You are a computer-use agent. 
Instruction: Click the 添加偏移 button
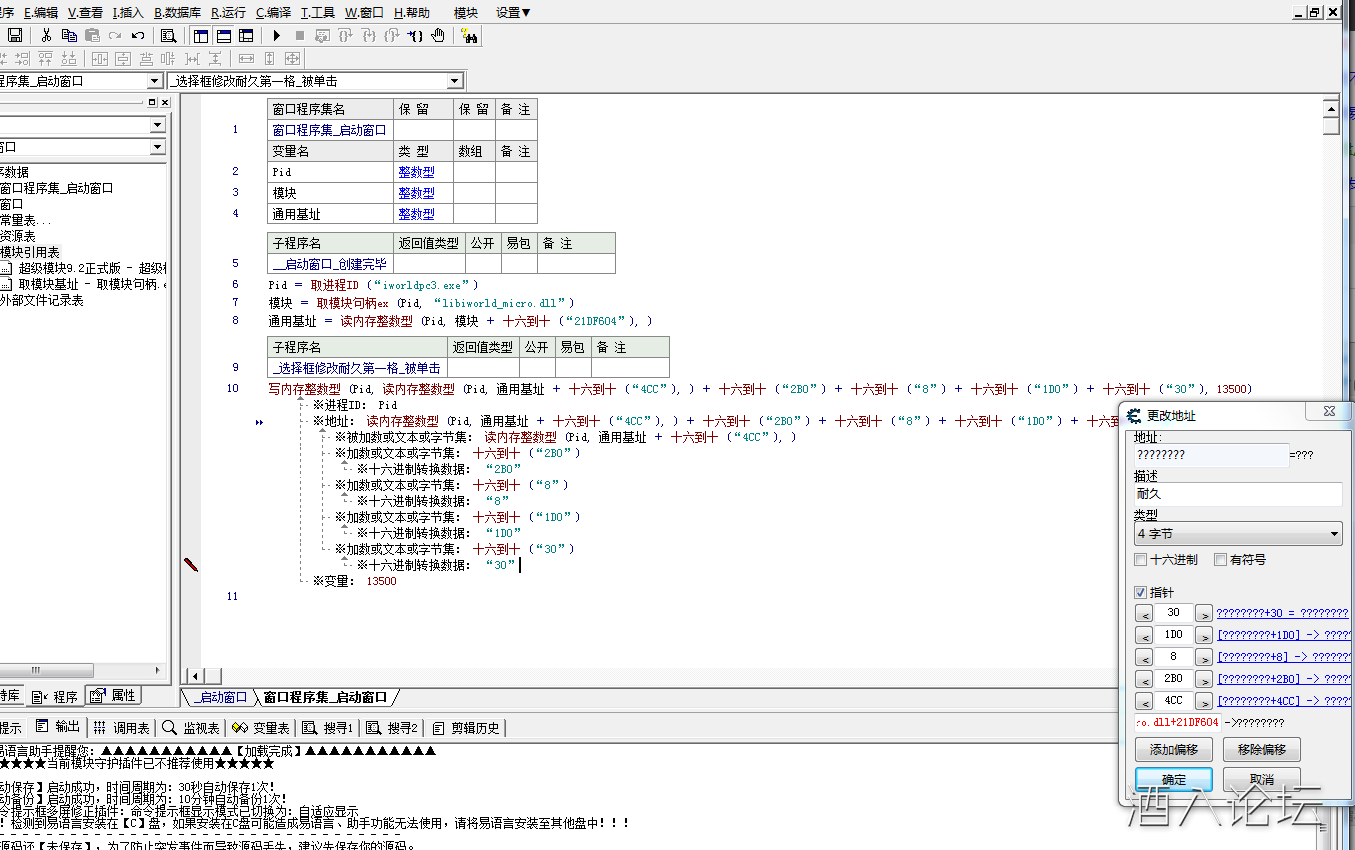click(1173, 749)
